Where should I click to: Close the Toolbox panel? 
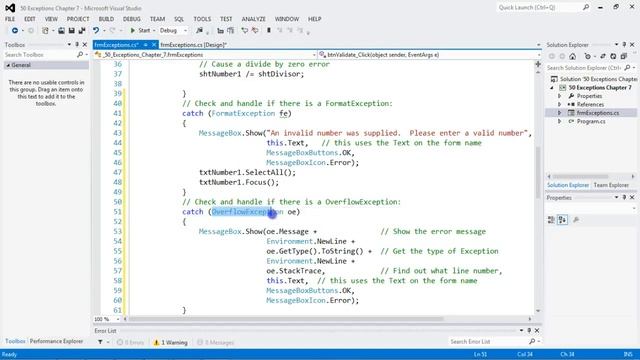84,44
